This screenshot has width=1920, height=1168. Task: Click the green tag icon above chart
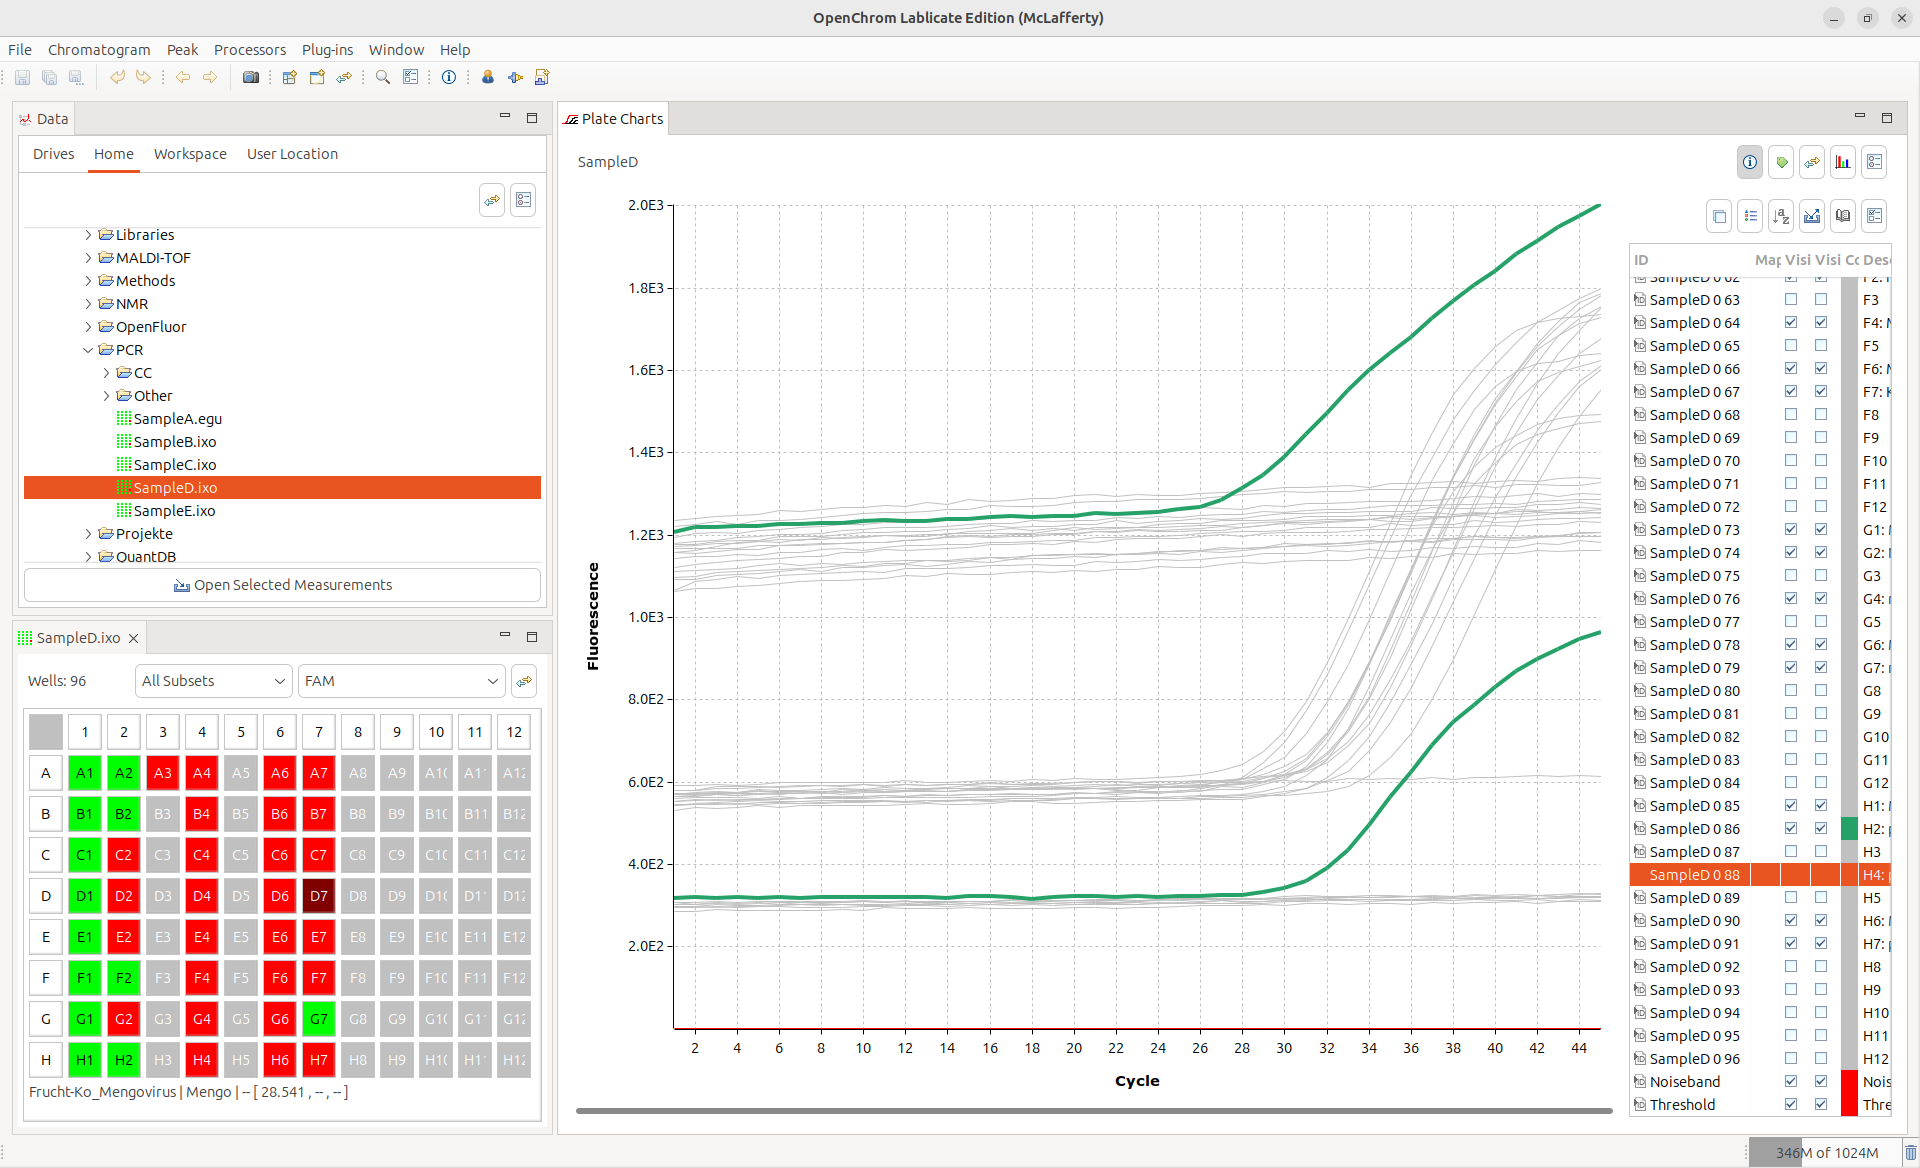1781,162
